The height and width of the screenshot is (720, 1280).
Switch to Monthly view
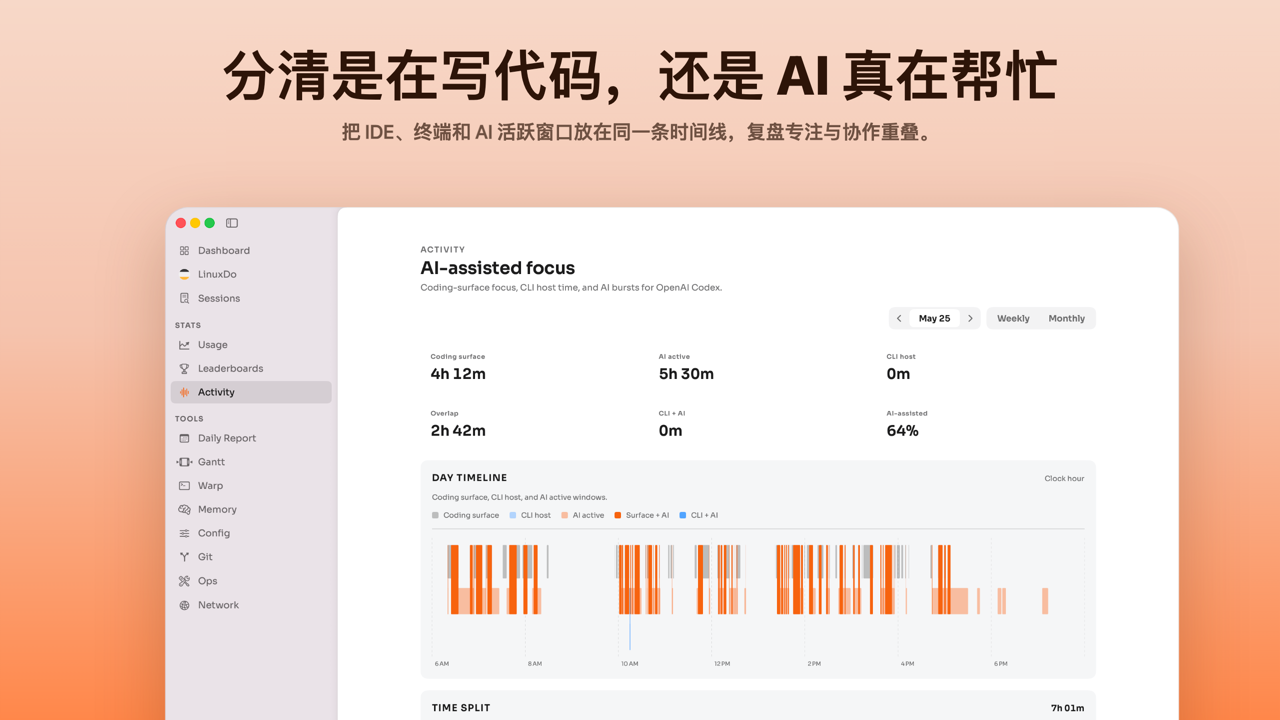[1066, 318]
